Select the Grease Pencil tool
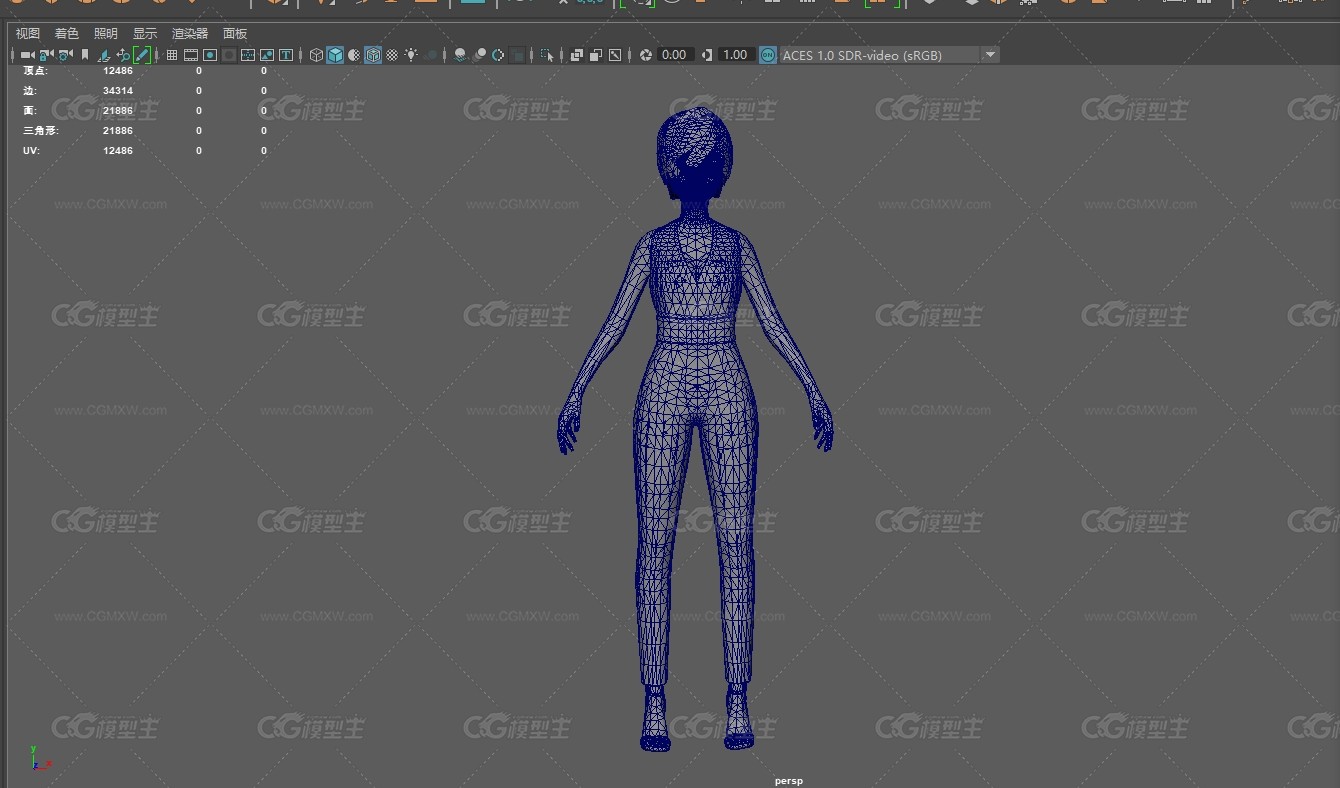 pyautogui.click(x=142, y=55)
